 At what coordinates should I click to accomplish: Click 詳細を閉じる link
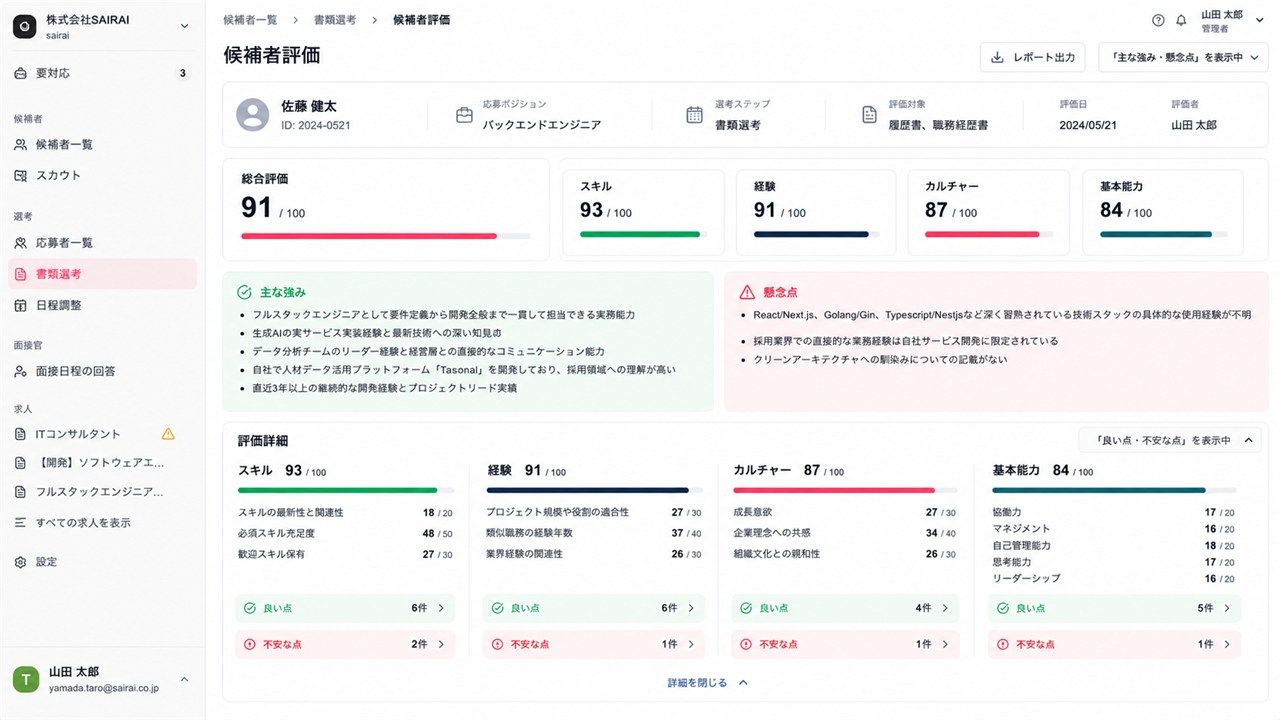(709, 682)
